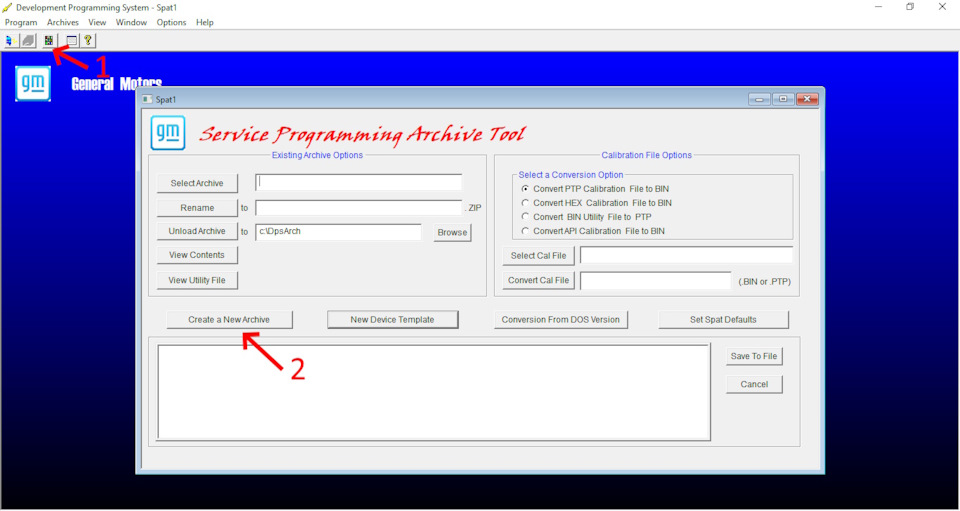
Task: Click Create a New Archive
Action: point(230,319)
